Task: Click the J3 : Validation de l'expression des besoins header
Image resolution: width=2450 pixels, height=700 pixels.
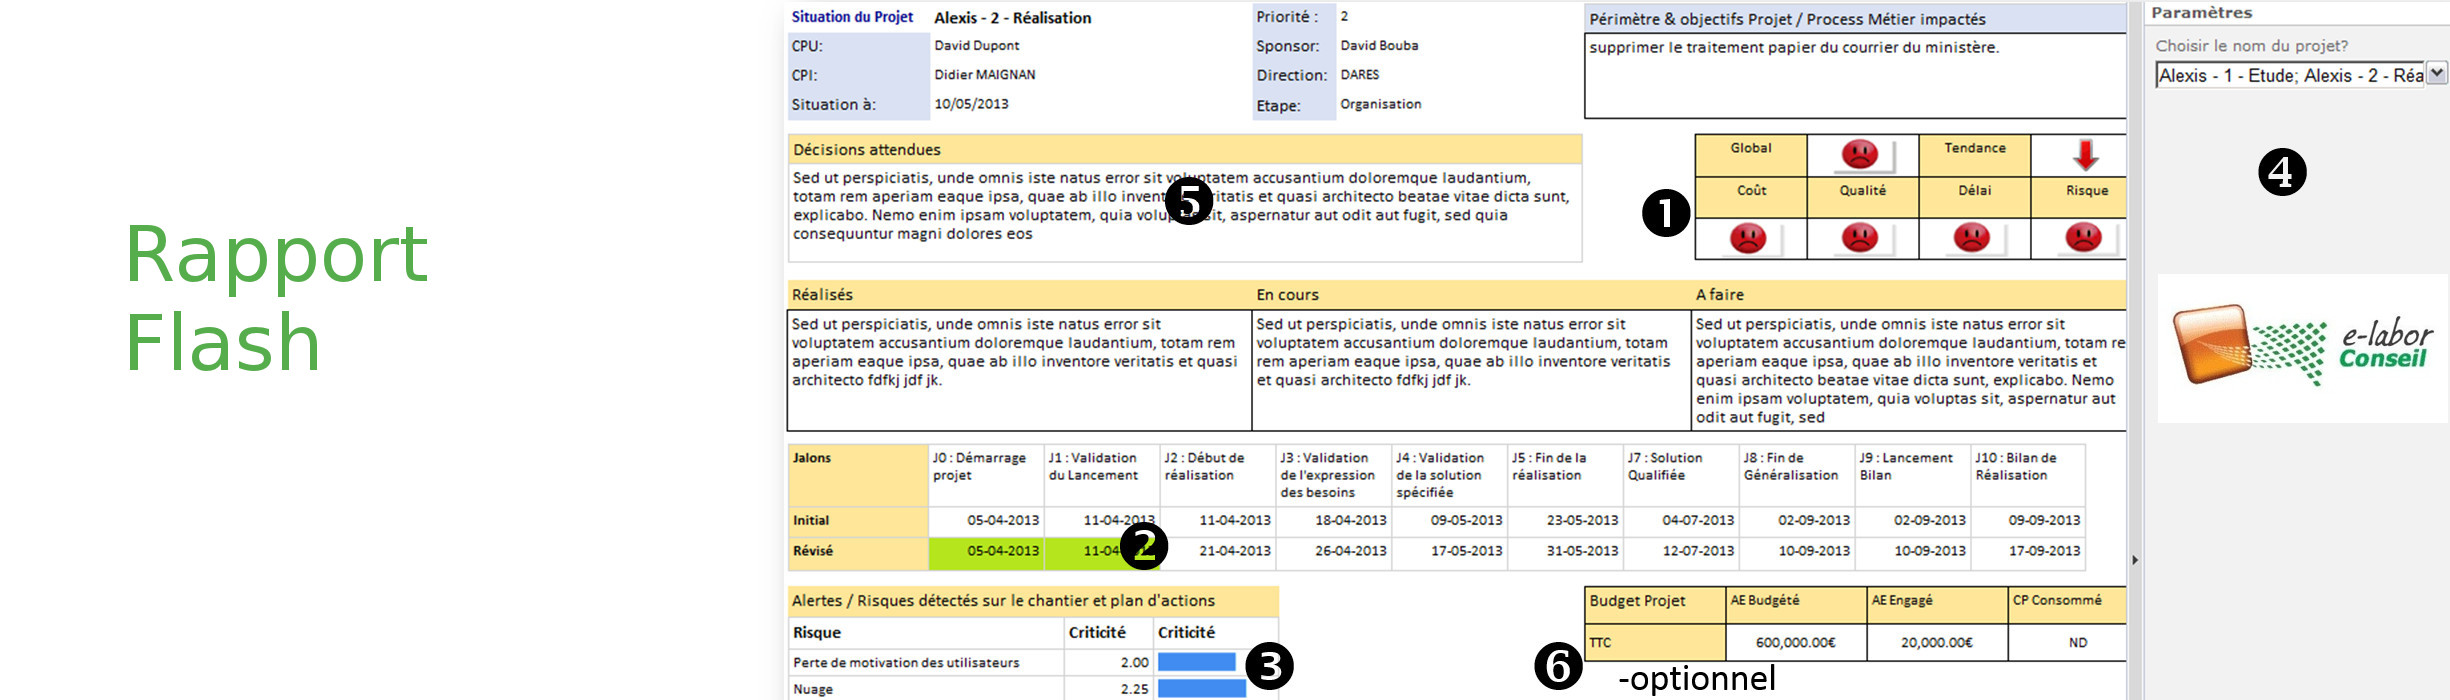Action: pos(1333,475)
